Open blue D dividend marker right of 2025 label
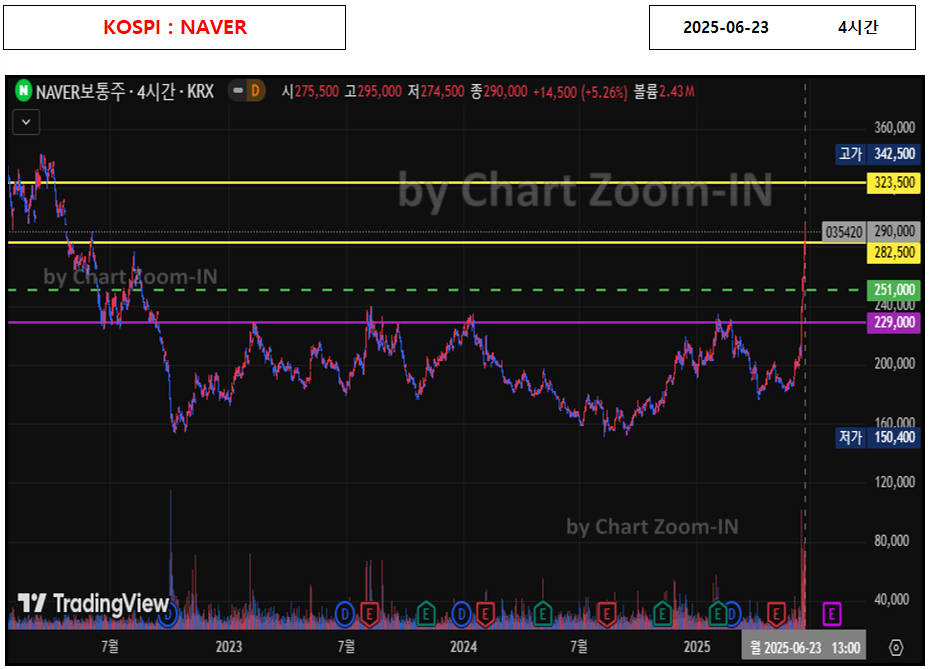The width and height of the screenshot is (929, 669). pos(733,614)
